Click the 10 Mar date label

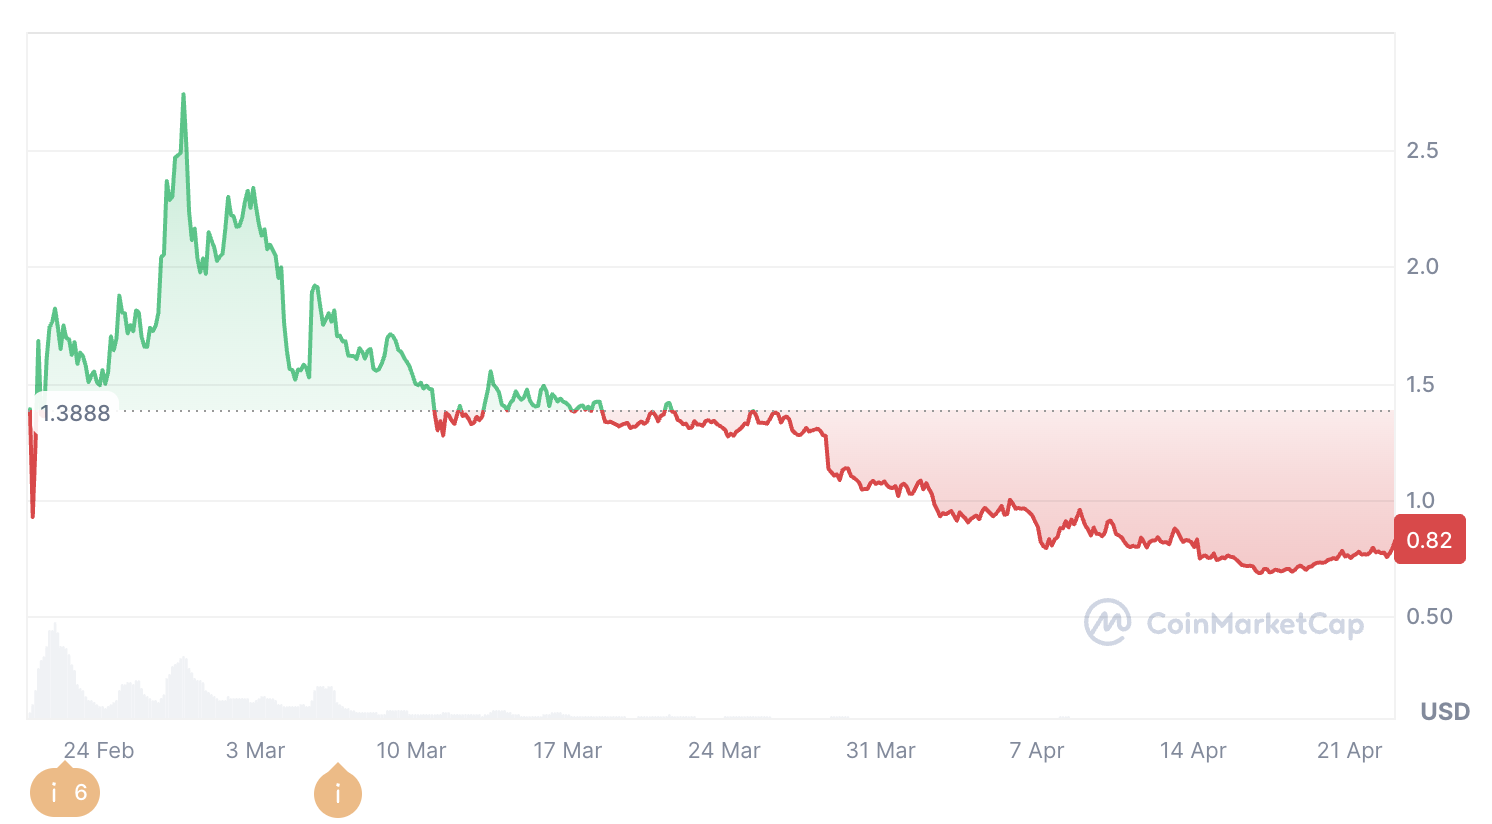click(411, 750)
